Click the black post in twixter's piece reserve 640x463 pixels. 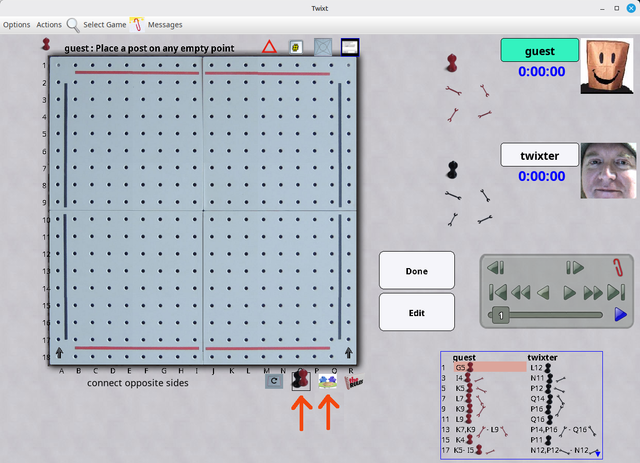click(x=452, y=170)
